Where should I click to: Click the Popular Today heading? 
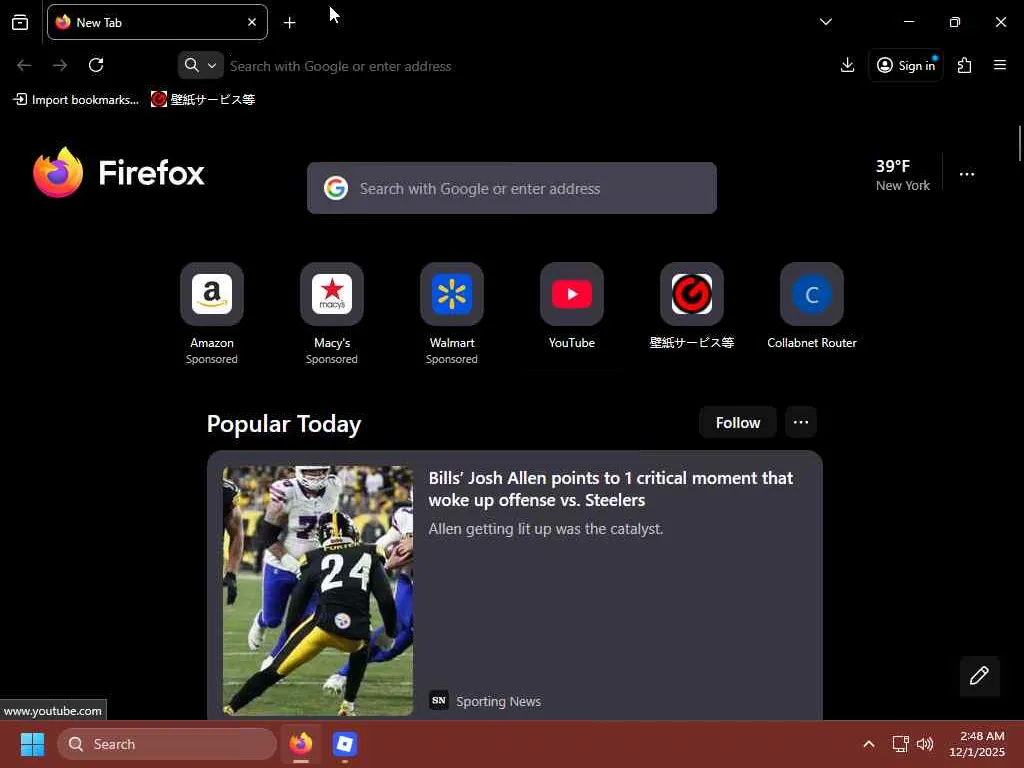284,424
